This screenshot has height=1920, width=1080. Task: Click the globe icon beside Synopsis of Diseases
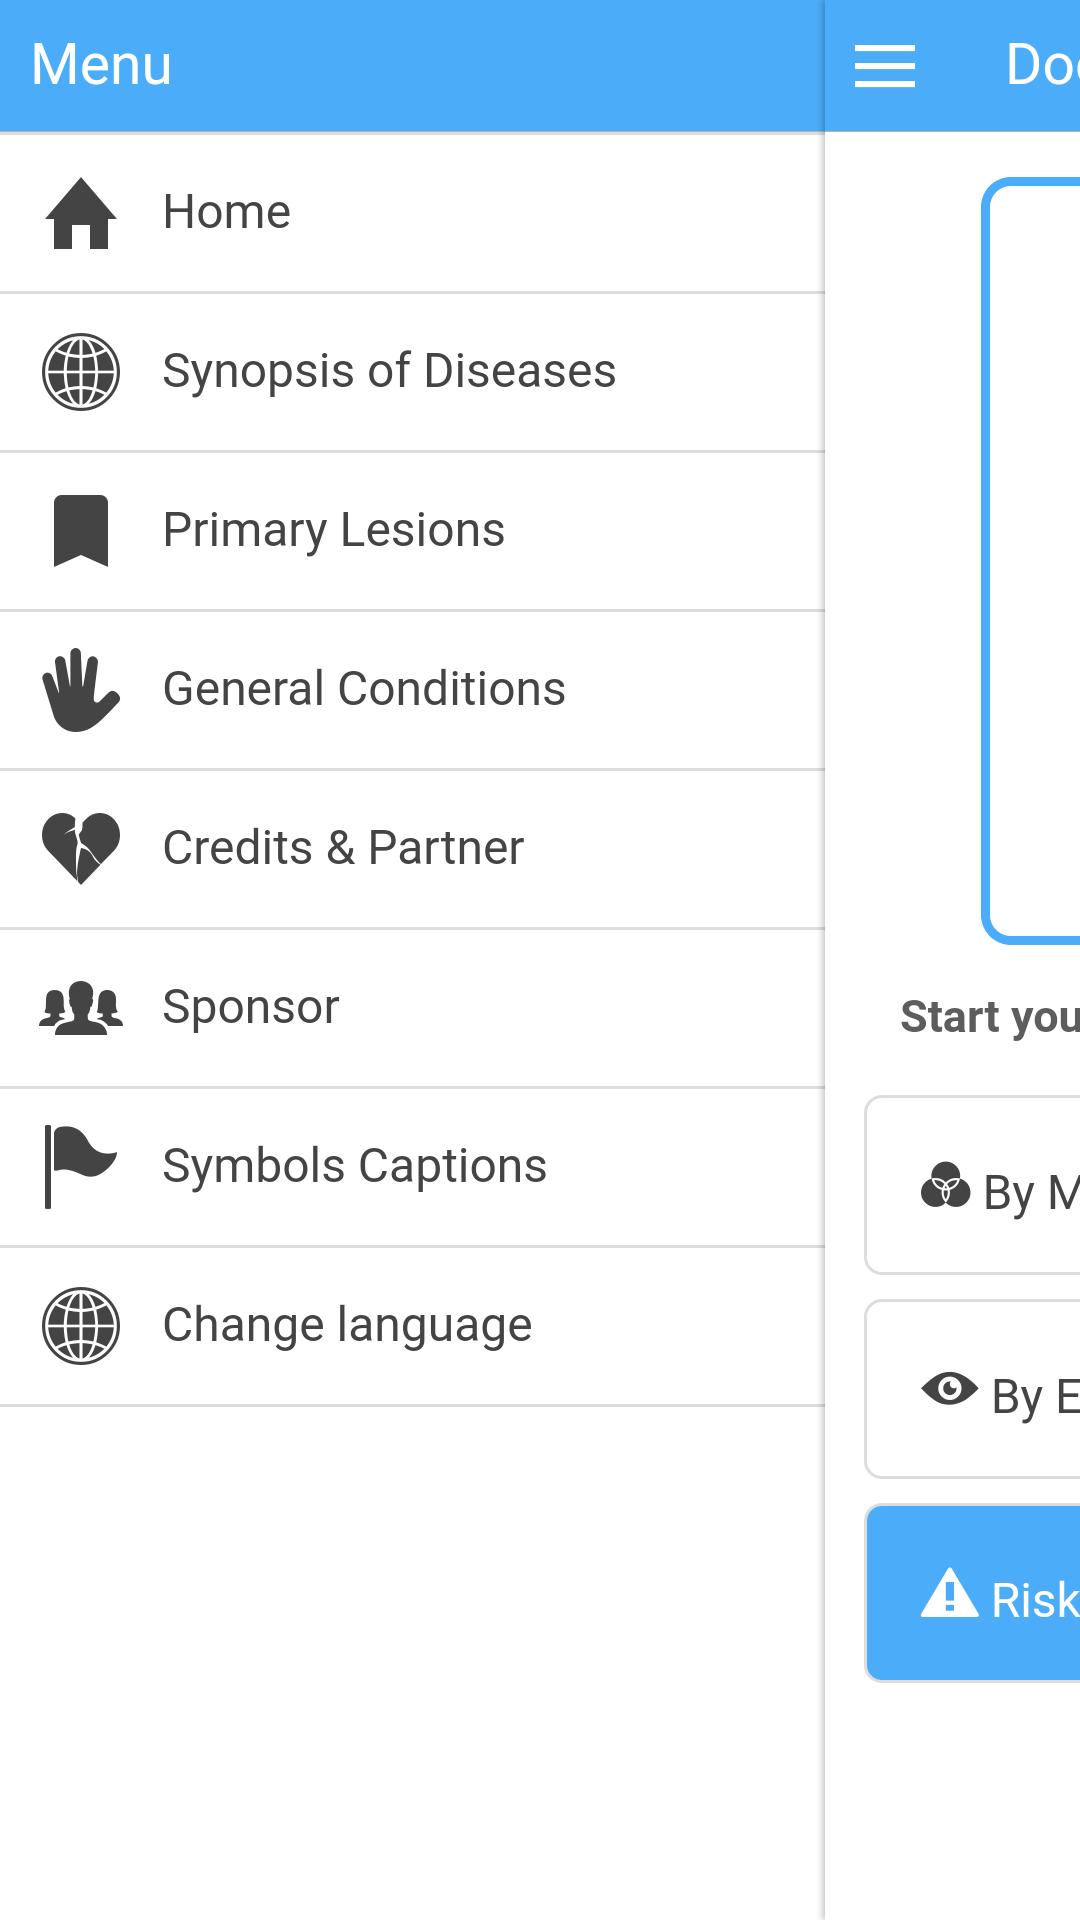(x=81, y=372)
